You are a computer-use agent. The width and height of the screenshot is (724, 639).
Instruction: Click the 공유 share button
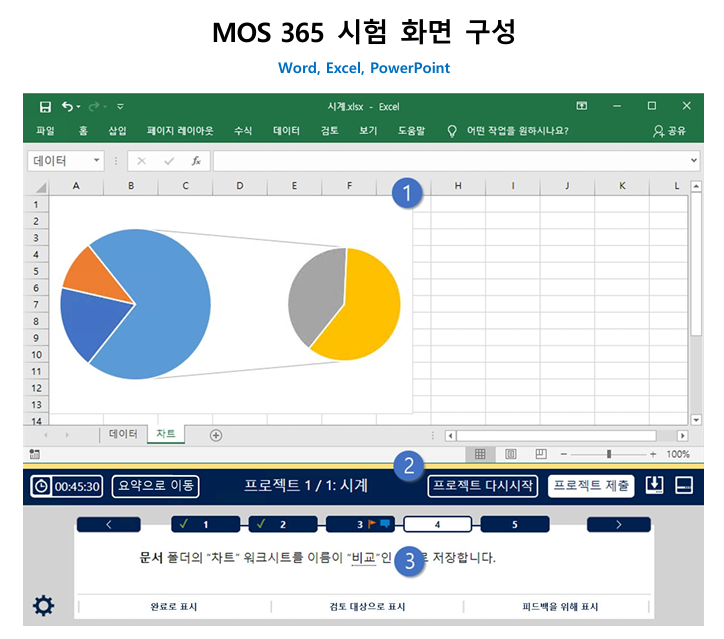pos(670,131)
